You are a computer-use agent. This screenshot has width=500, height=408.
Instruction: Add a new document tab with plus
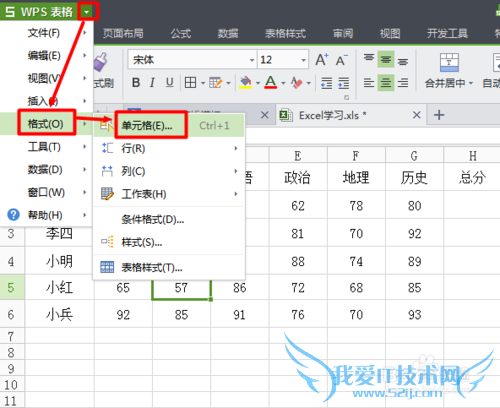coord(439,115)
